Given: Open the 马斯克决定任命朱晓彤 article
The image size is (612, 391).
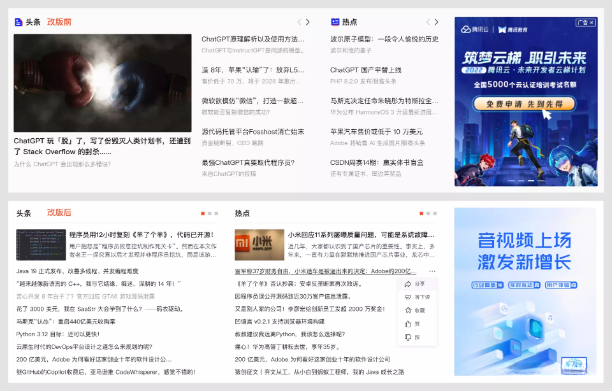Looking at the screenshot, I should 384,101.
